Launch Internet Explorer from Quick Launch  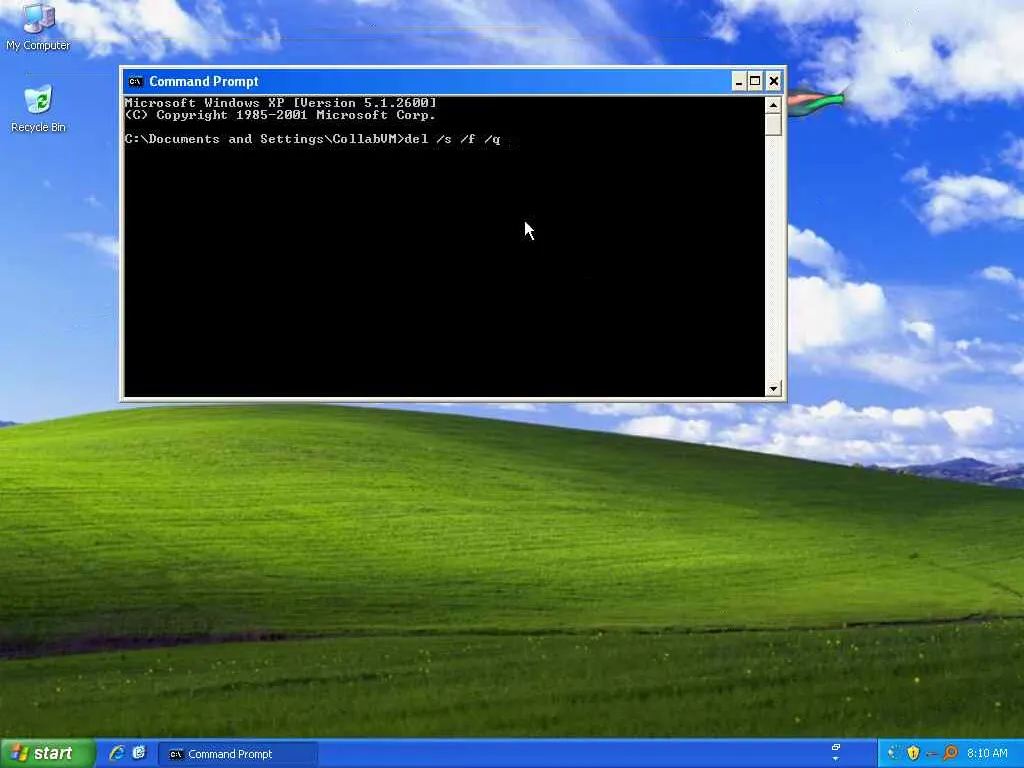[x=116, y=753]
